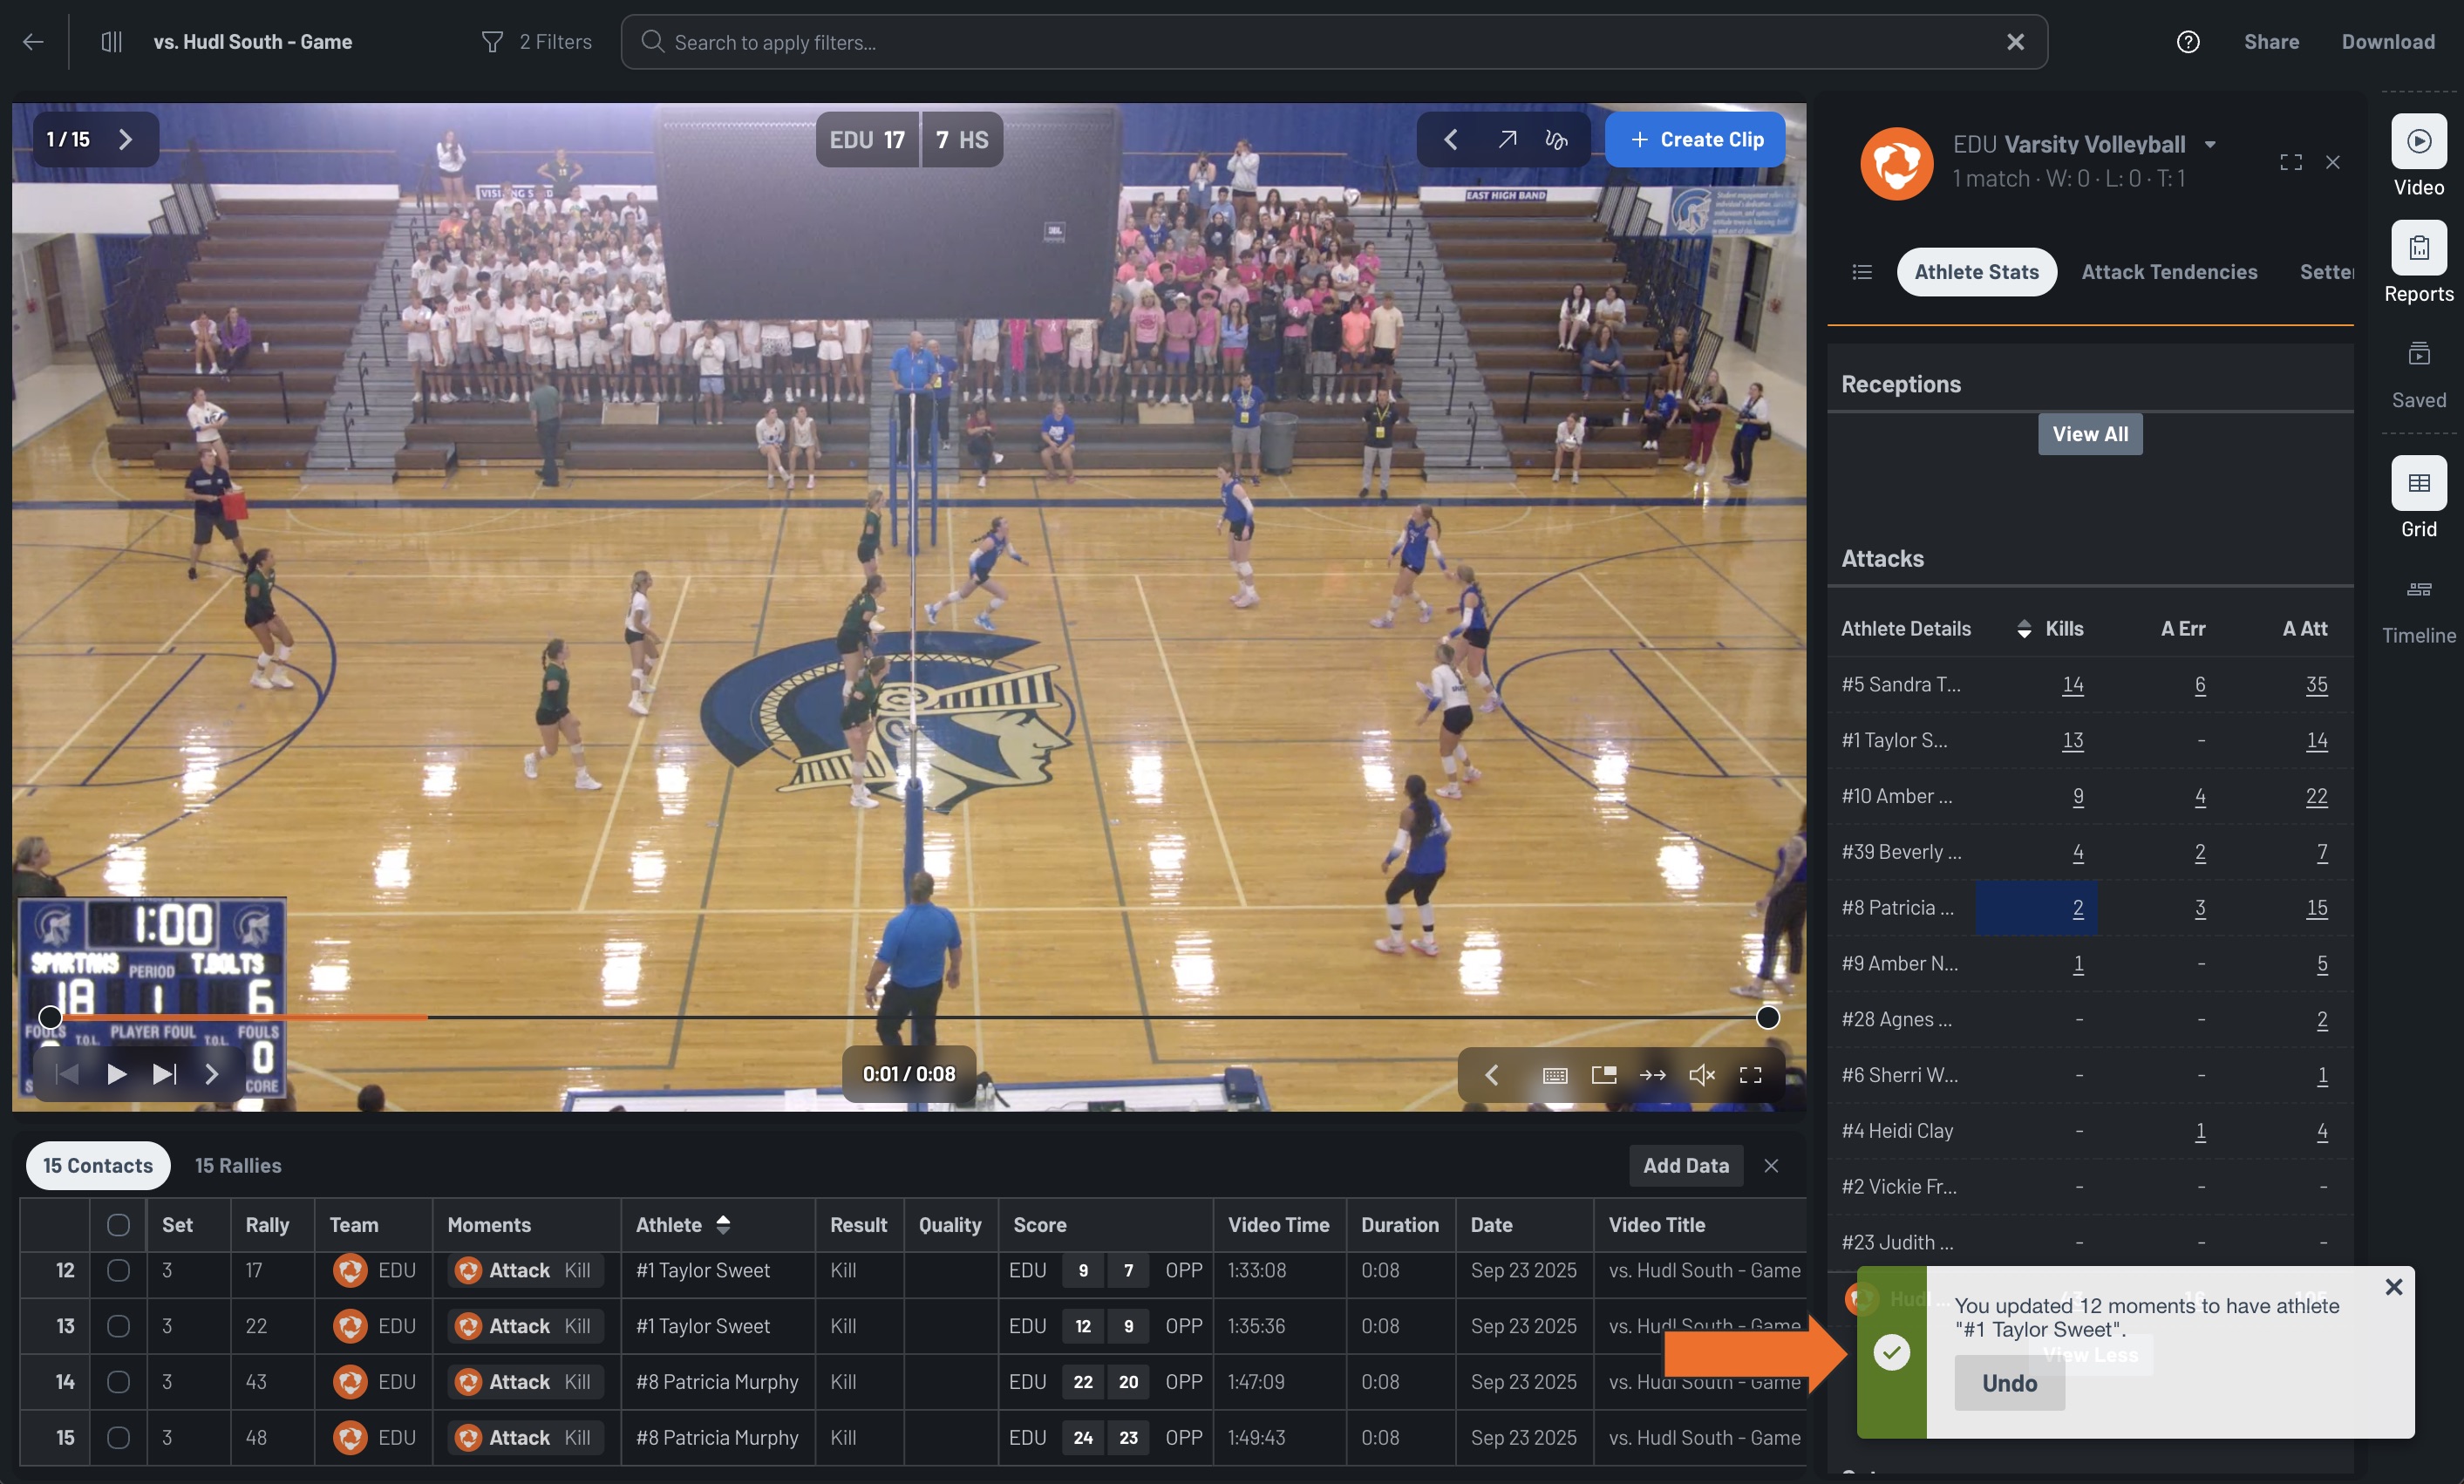
Task: Check the checkbox for row 15
Action: 118,1438
